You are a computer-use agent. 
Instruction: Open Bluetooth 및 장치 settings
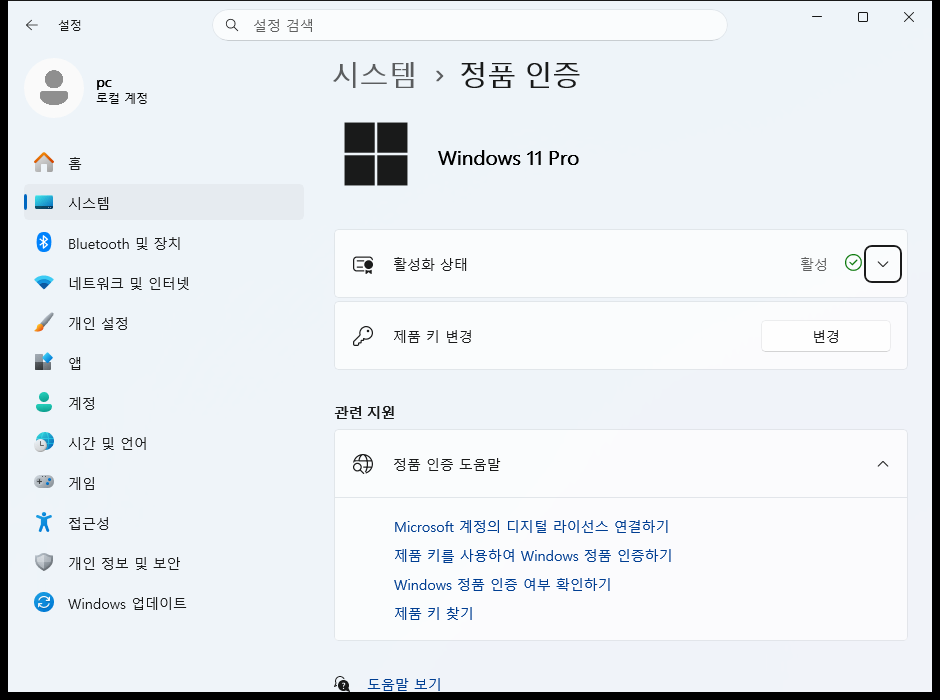click(x=164, y=243)
